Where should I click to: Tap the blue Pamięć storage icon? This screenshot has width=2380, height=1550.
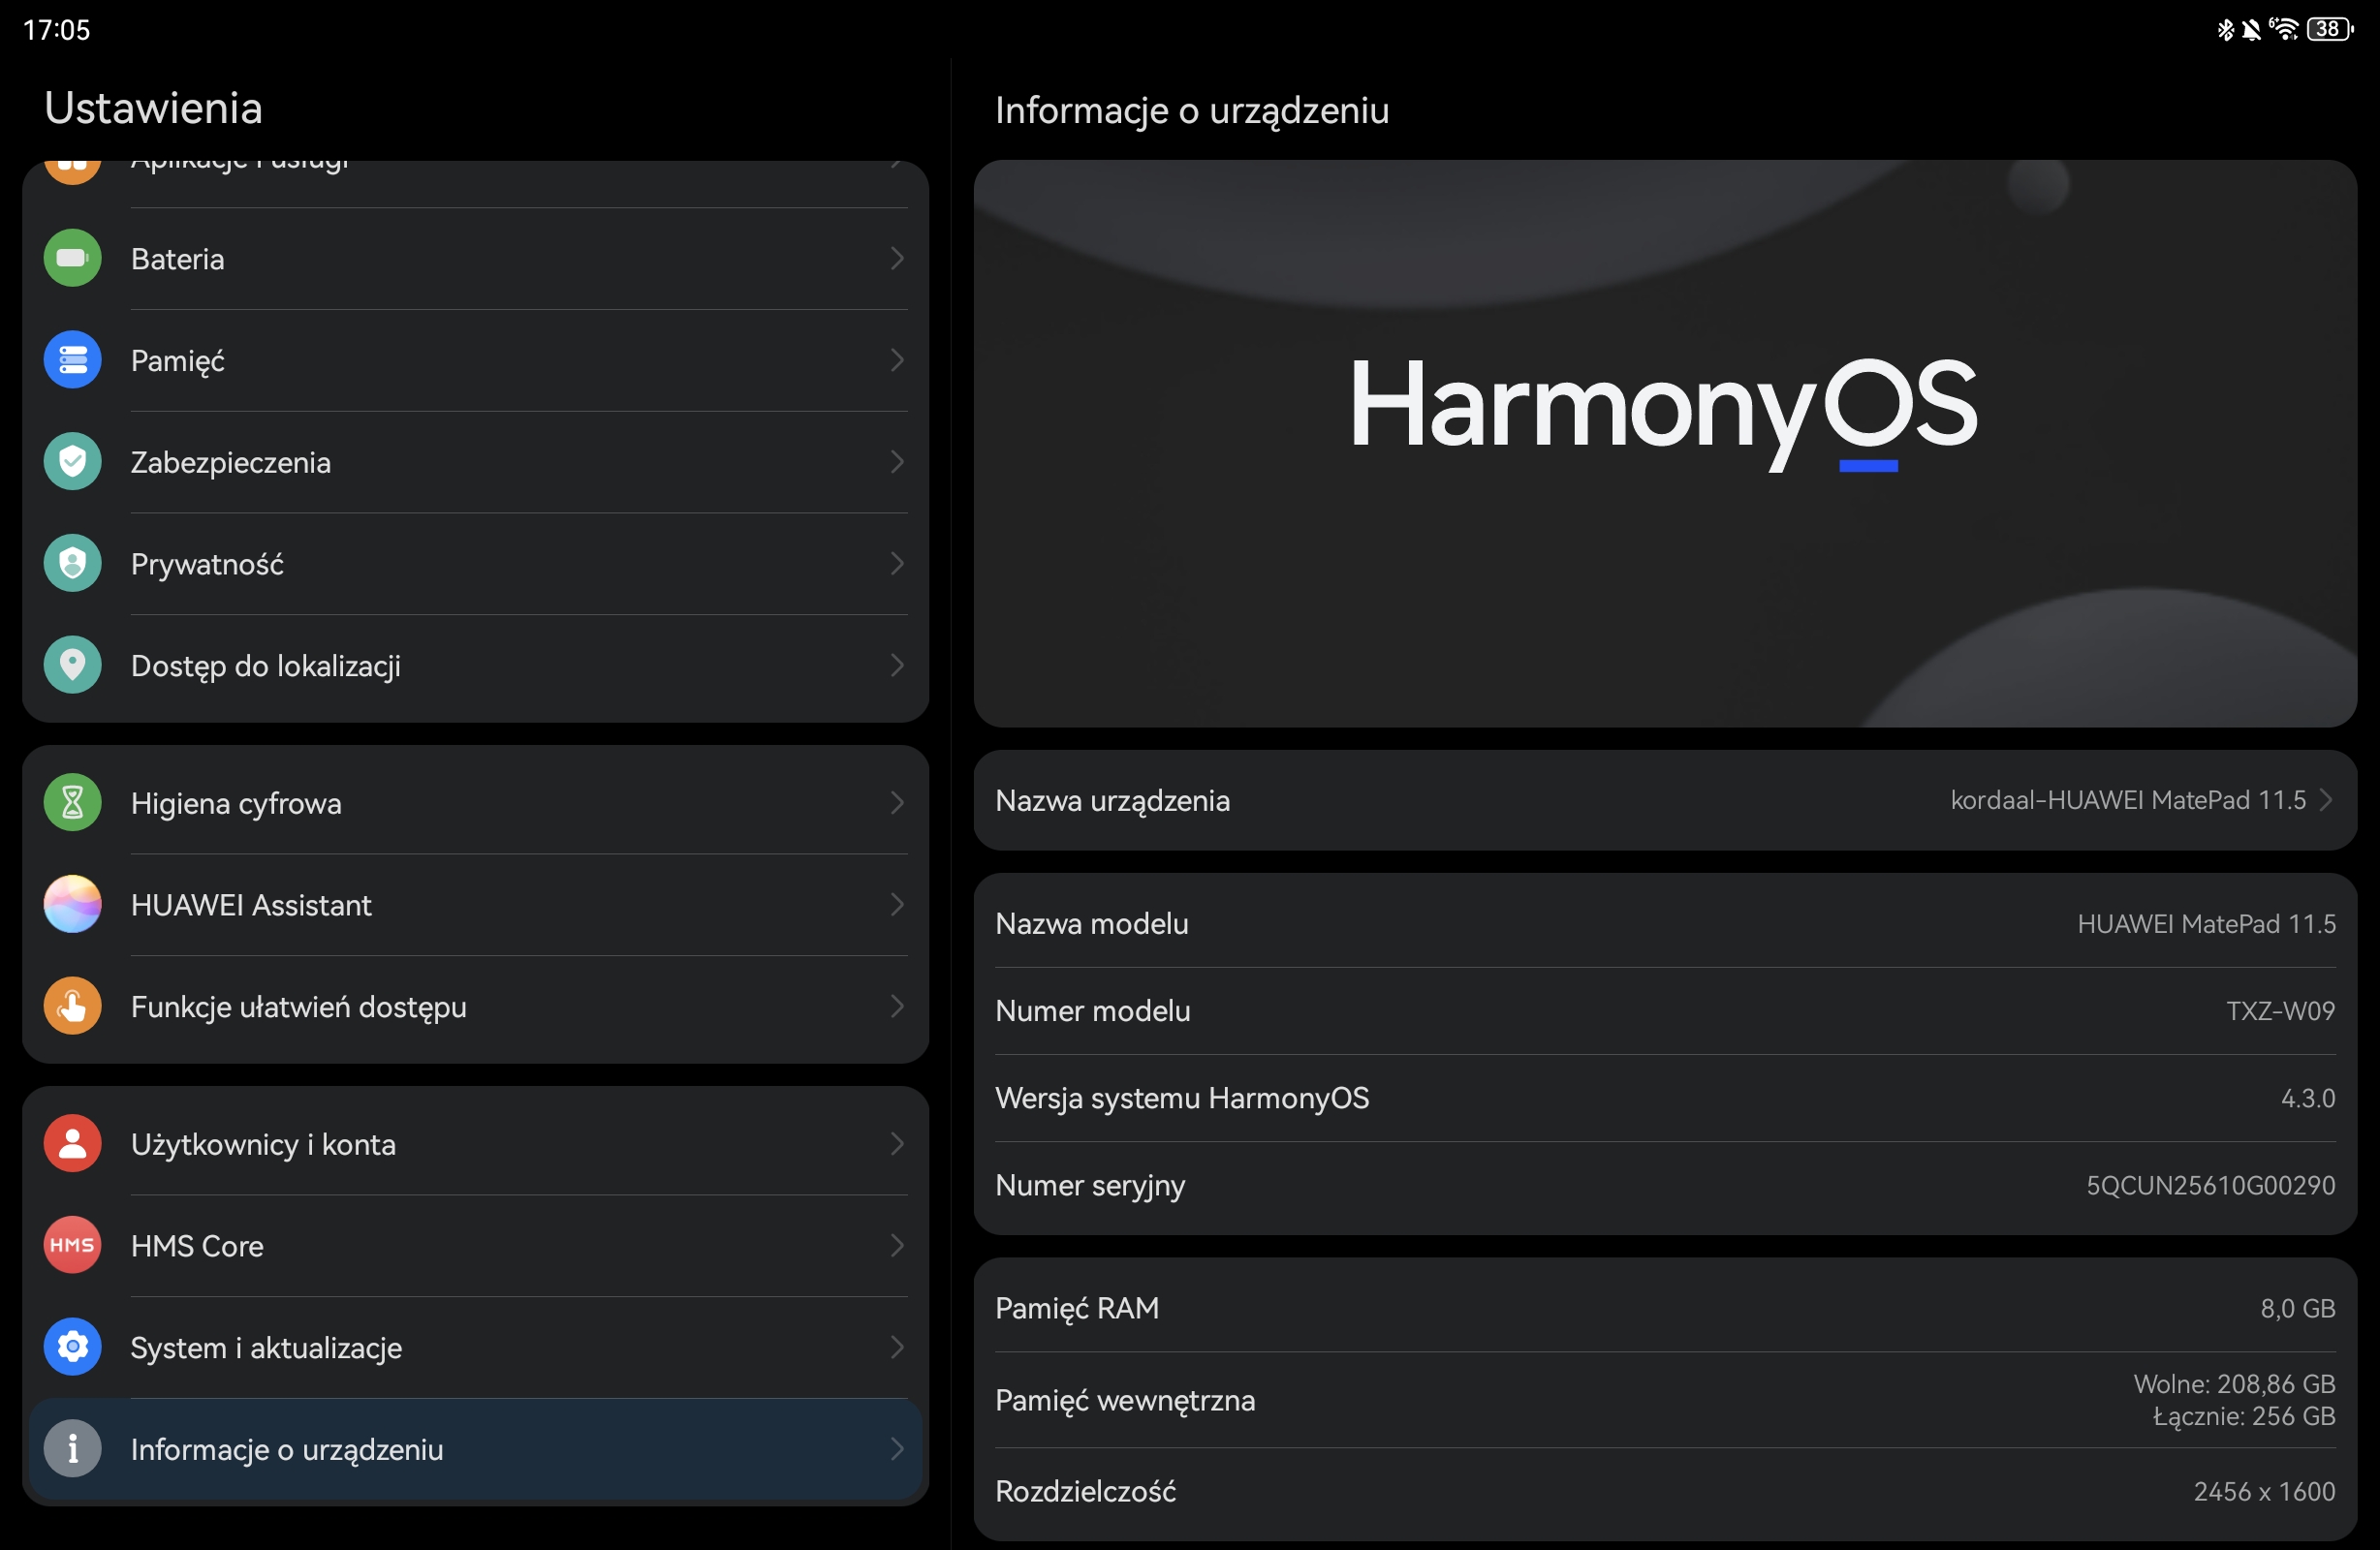(72, 360)
